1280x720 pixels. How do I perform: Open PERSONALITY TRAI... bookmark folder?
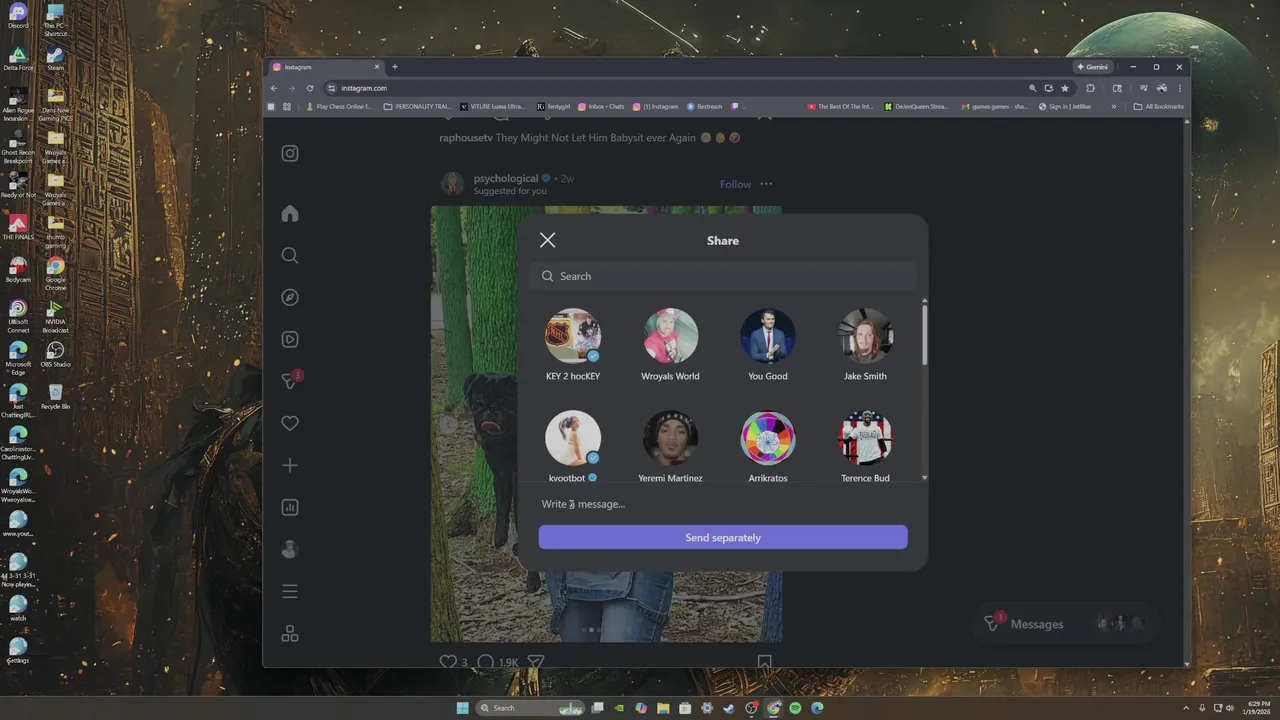pyautogui.click(x=417, y=106)
